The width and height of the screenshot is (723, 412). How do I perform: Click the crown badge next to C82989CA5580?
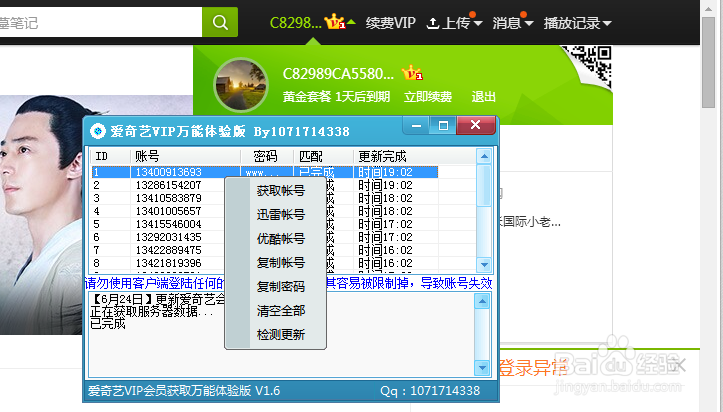[412, 73]
